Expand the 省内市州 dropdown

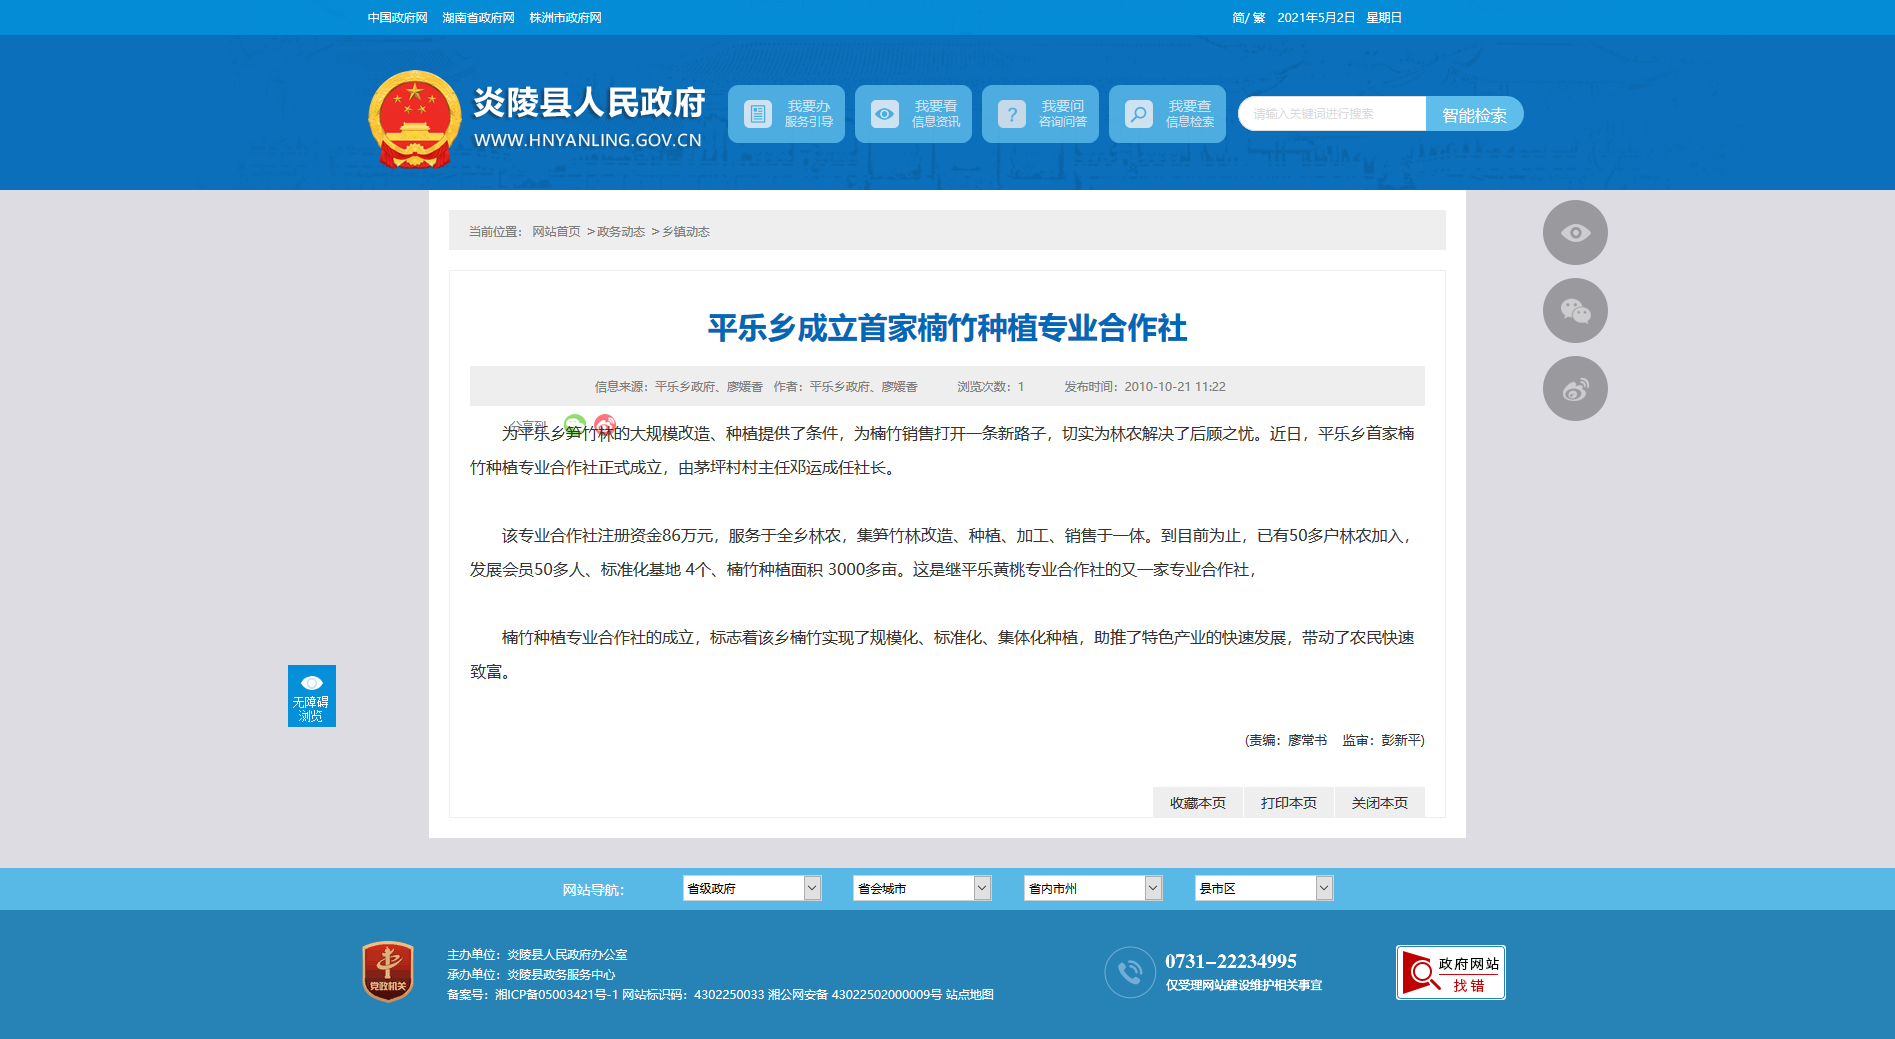[x=1093, y=888]
